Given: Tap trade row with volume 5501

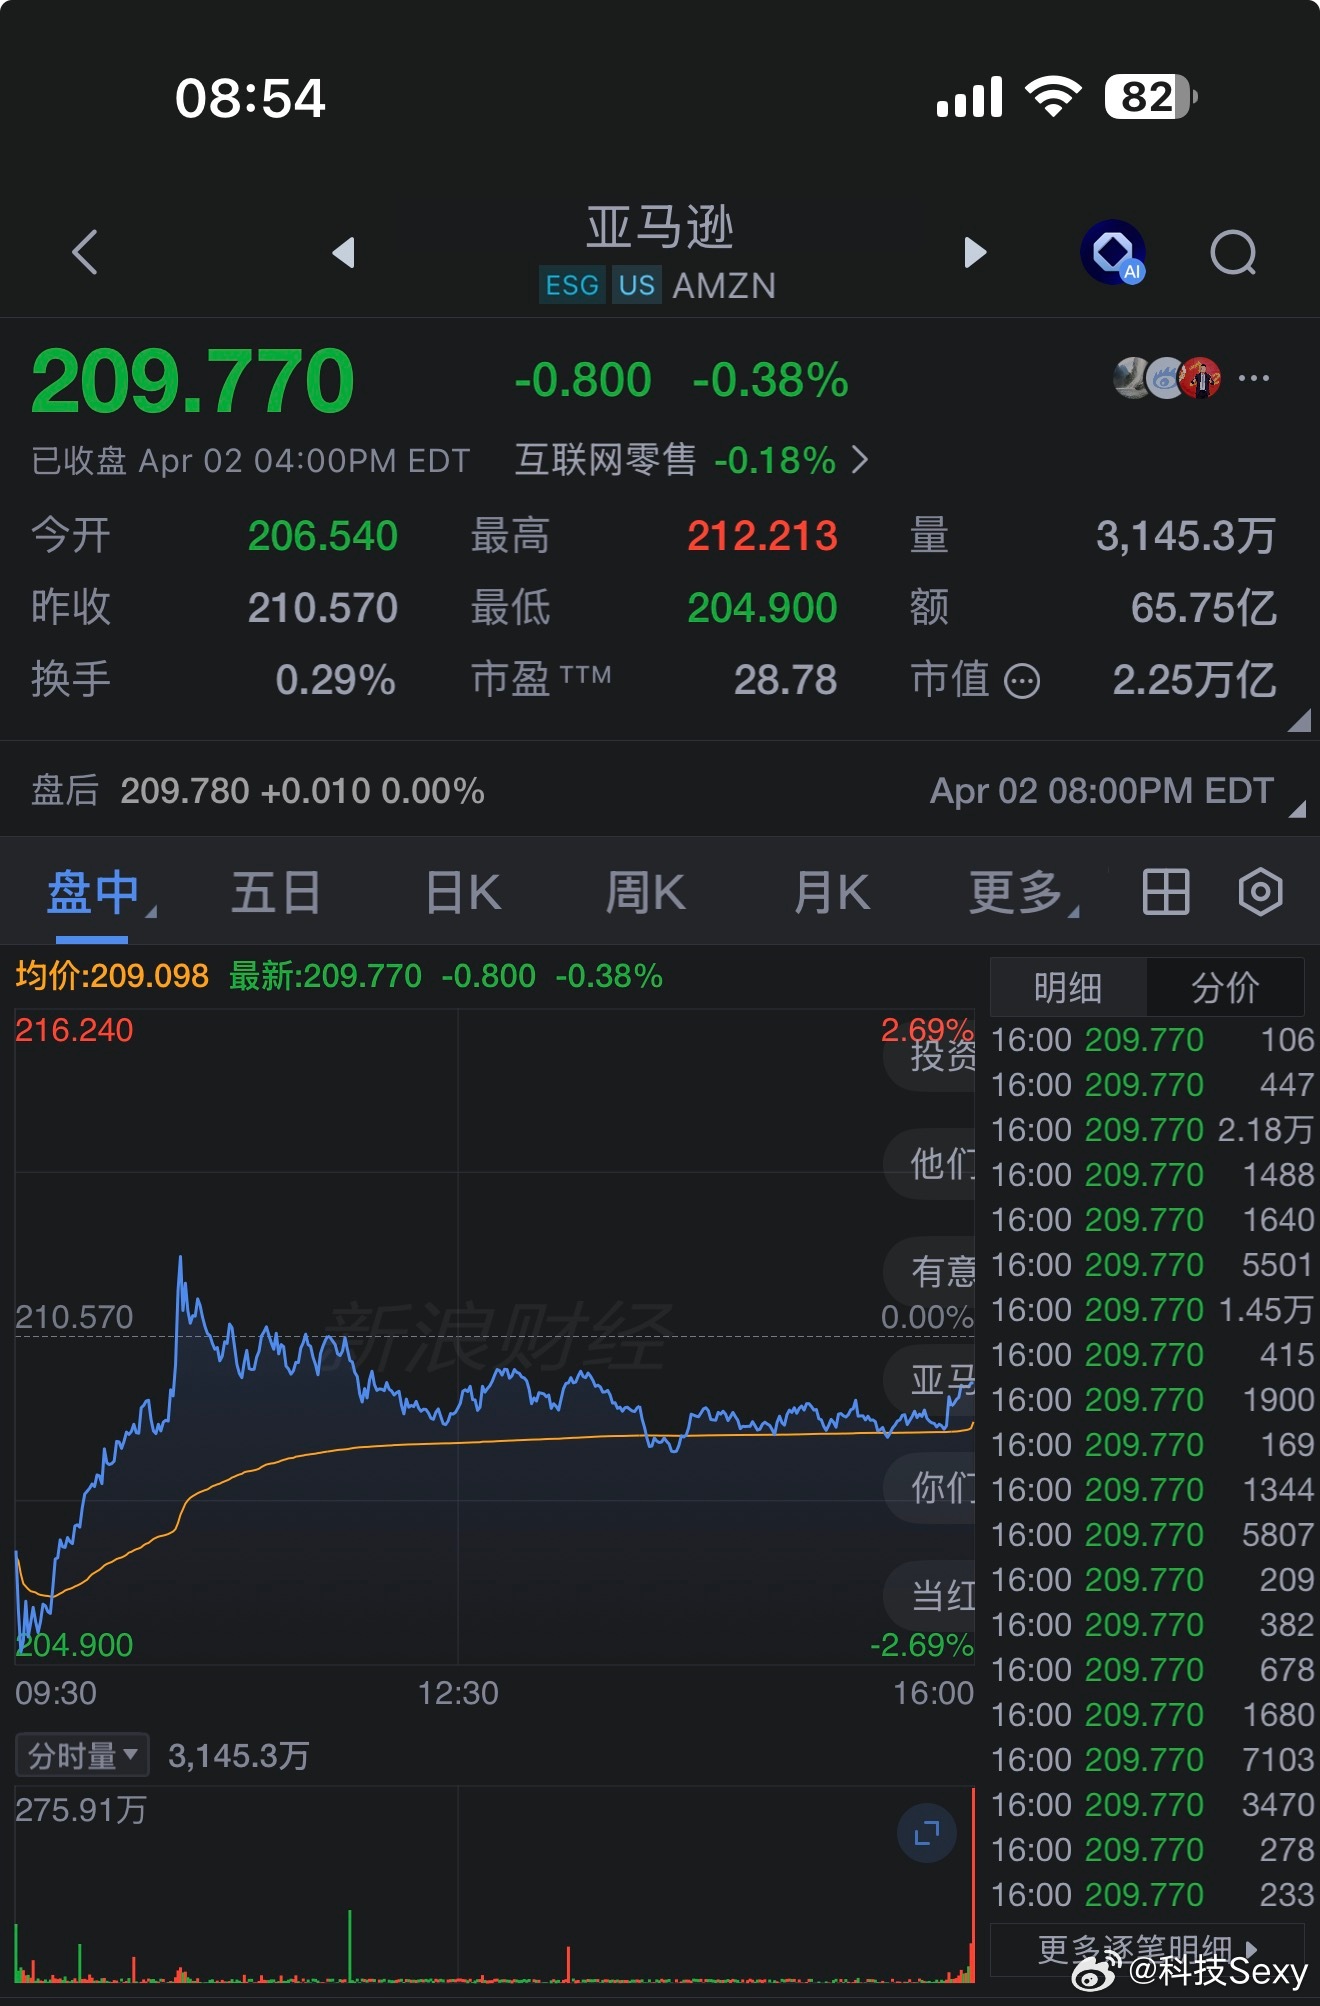Looking at the screenshot, I should tap(1152, 1265).
